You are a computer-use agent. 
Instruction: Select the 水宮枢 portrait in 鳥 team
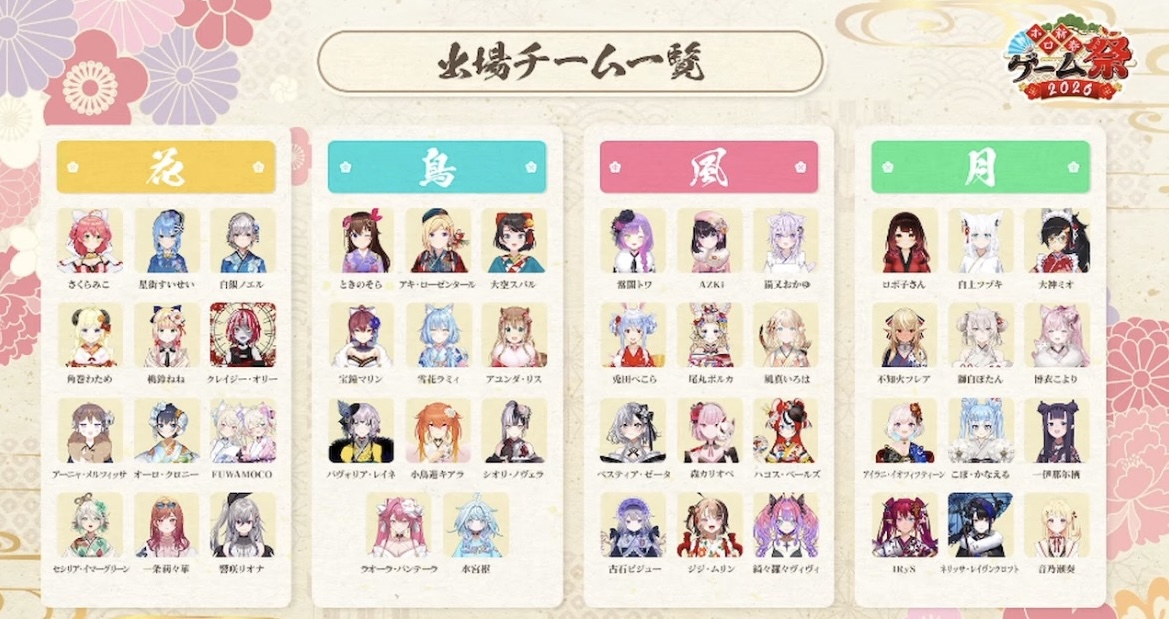pos(476,525)
